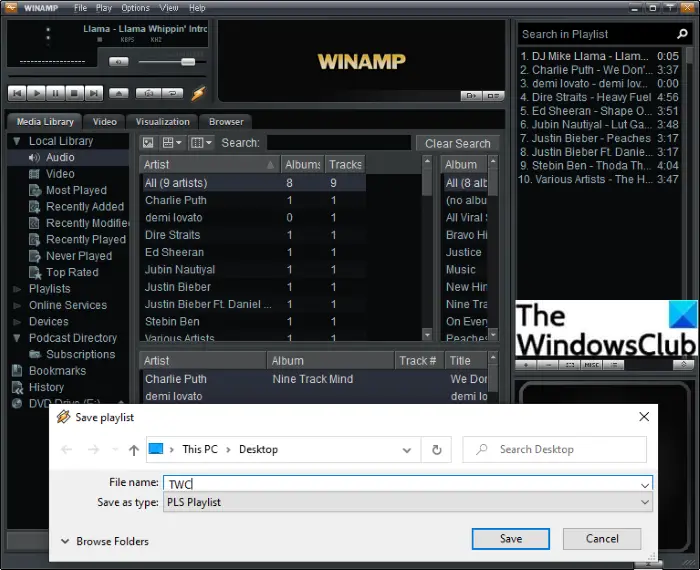Open the Play menu
The height and width of the screenshot is (570, 700).
[104, 8]
